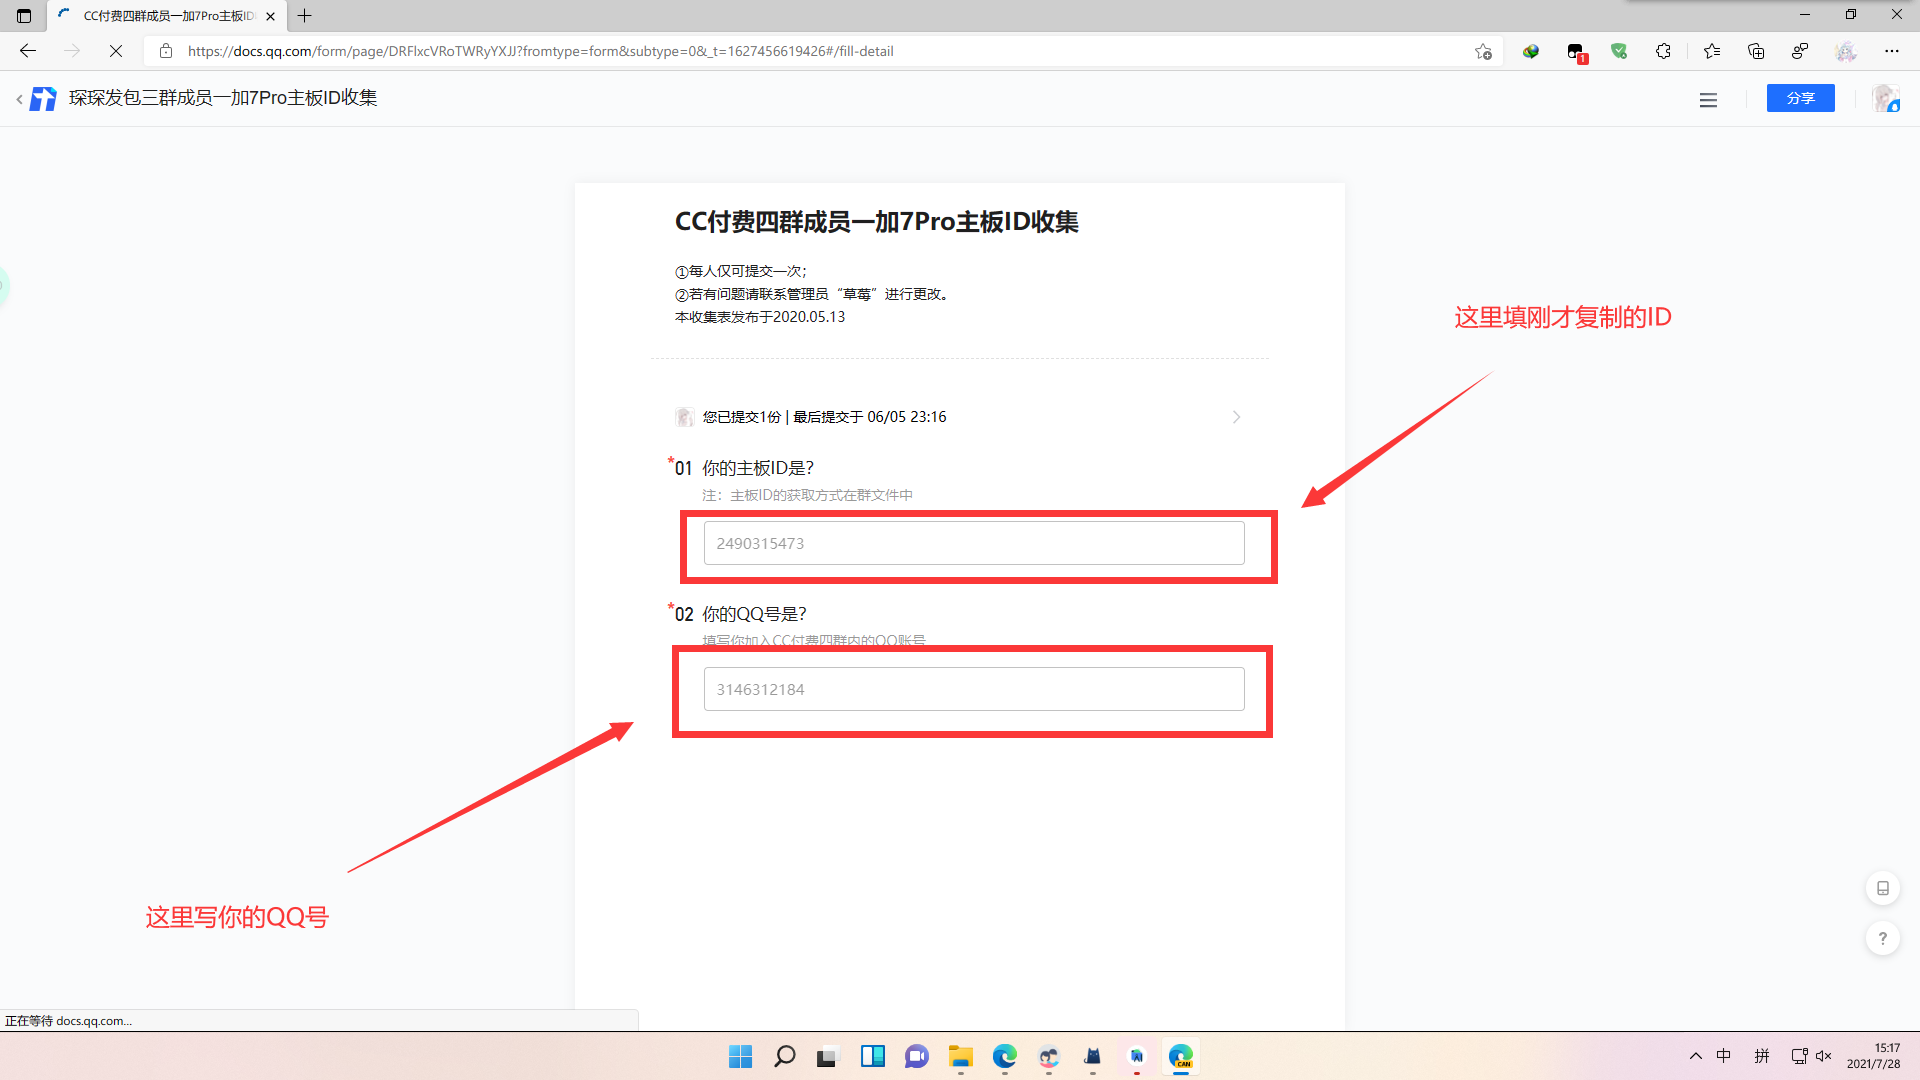The width and height of the screenshot is (1920, 1080).
Task: Open the Extensions puzzle icon
Action: (1663, 51)
